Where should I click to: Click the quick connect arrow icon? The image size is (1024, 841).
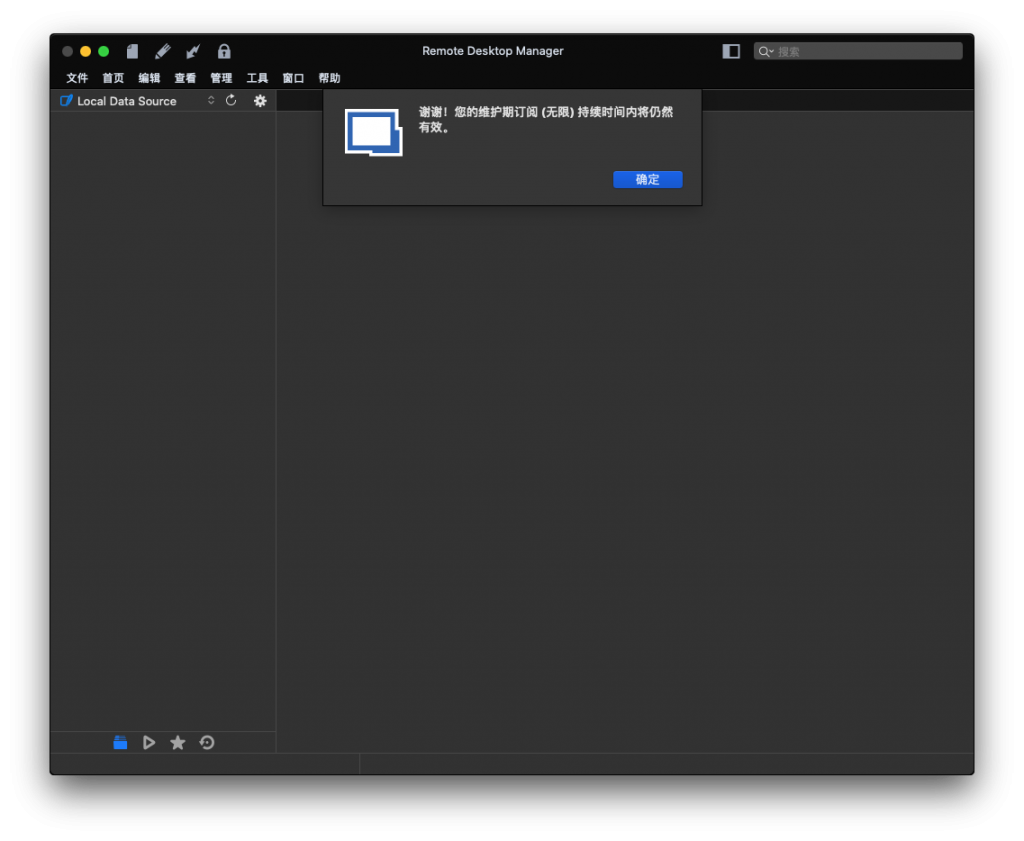(193, 51)
